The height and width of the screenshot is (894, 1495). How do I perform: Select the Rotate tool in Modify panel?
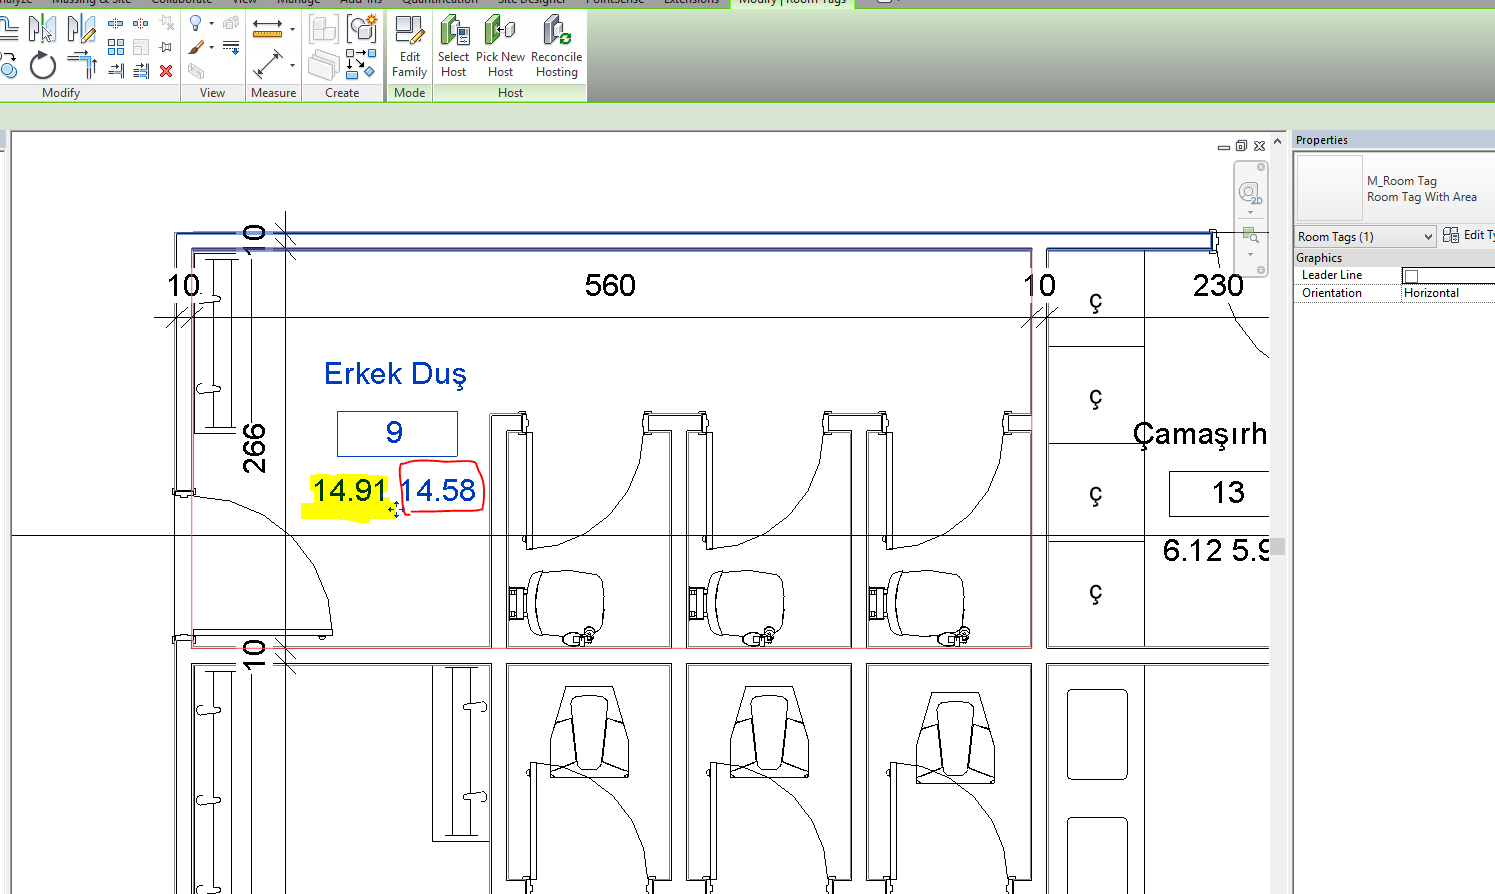pyautogui.click(x=43, y=66)
